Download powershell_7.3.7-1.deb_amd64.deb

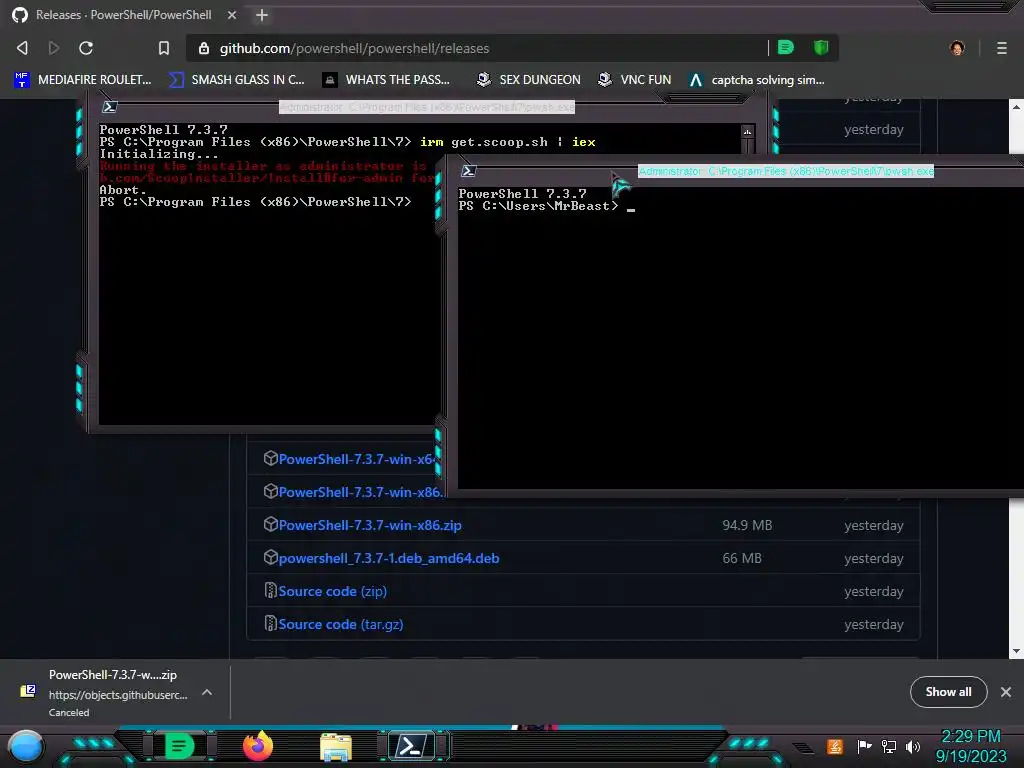pyautogui.click(x=389, y=558)
